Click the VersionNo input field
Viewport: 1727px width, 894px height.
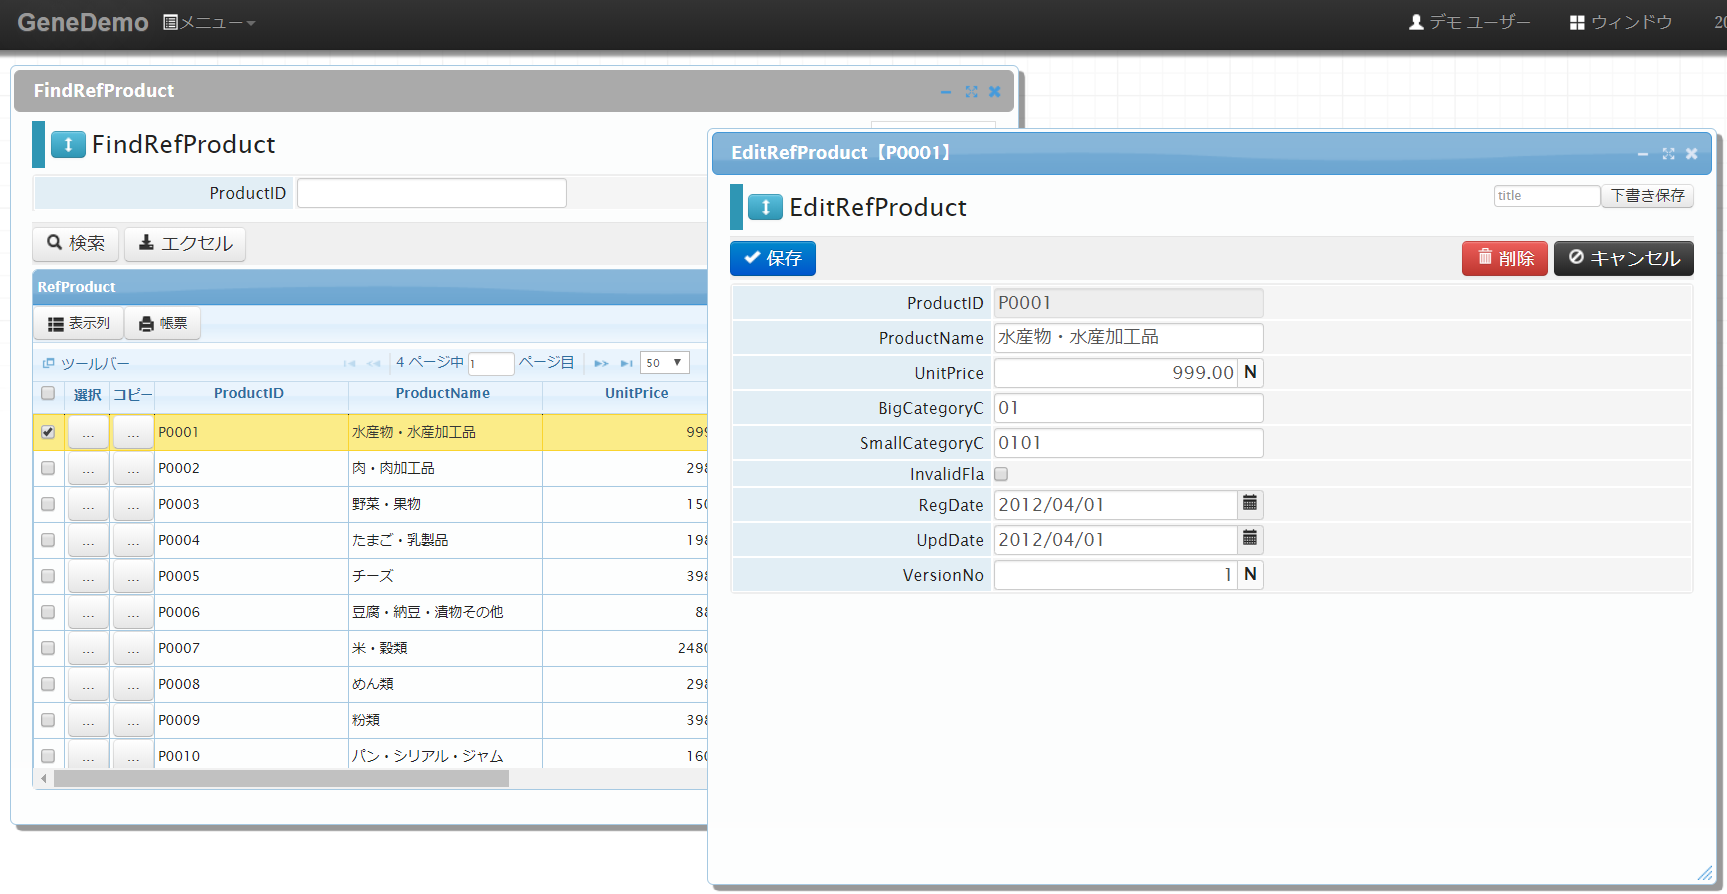tap(1116, 574)
